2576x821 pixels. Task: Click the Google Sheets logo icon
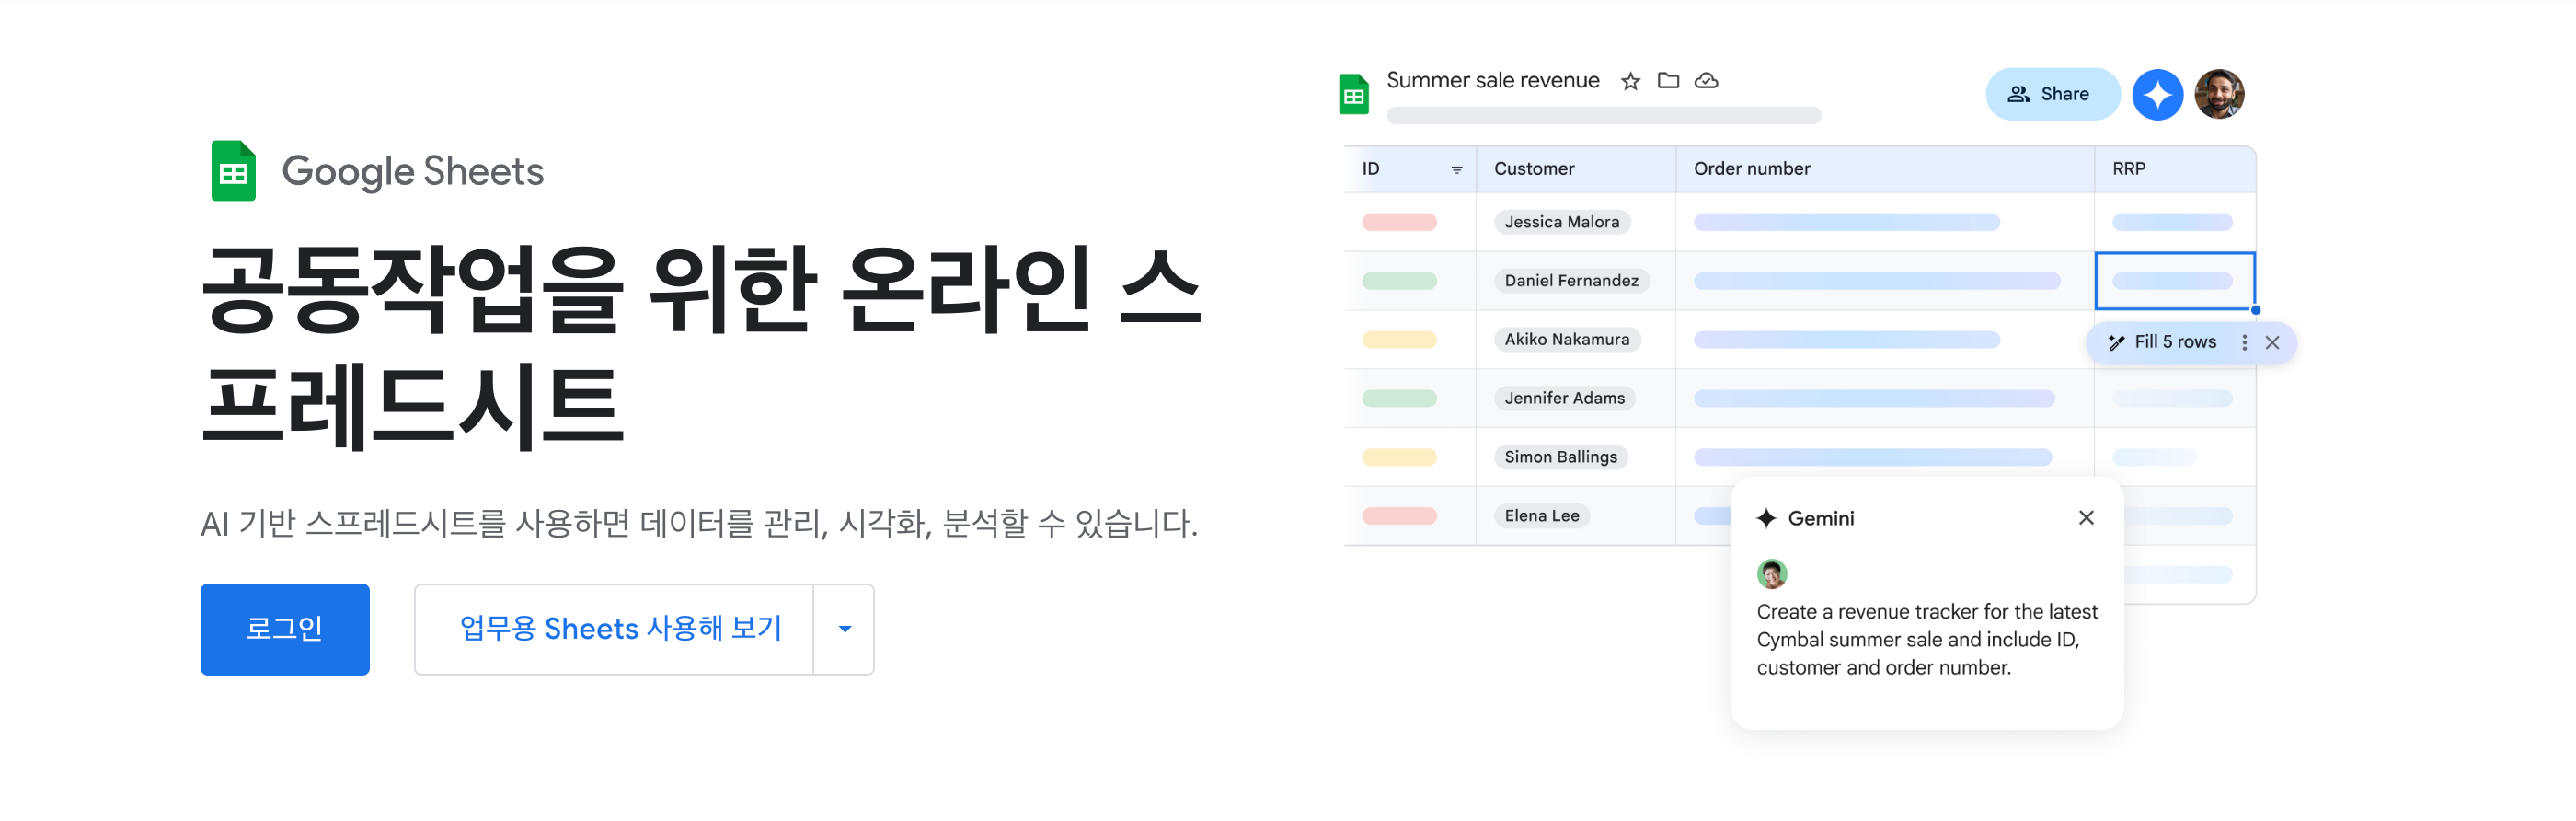pos(233,171)
